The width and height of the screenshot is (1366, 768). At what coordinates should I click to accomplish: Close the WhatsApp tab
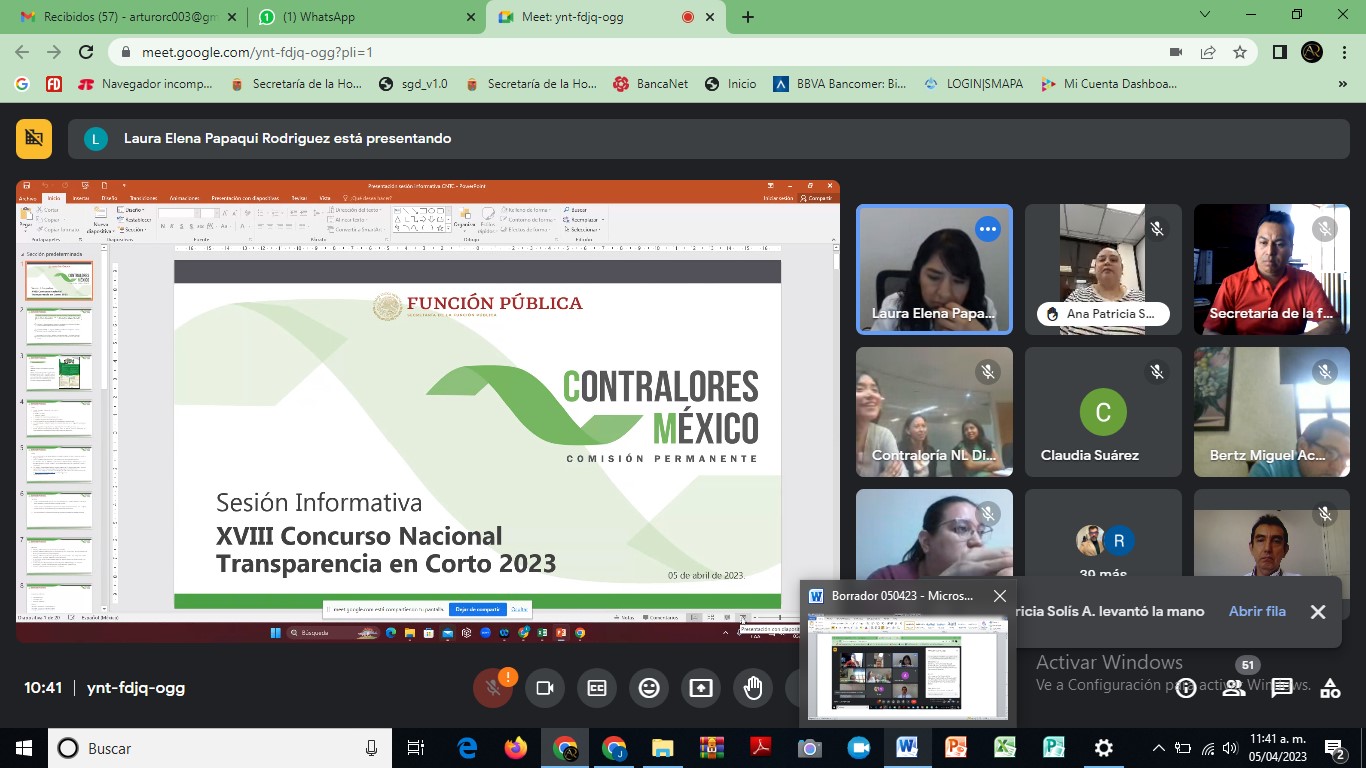coord(470,17)
